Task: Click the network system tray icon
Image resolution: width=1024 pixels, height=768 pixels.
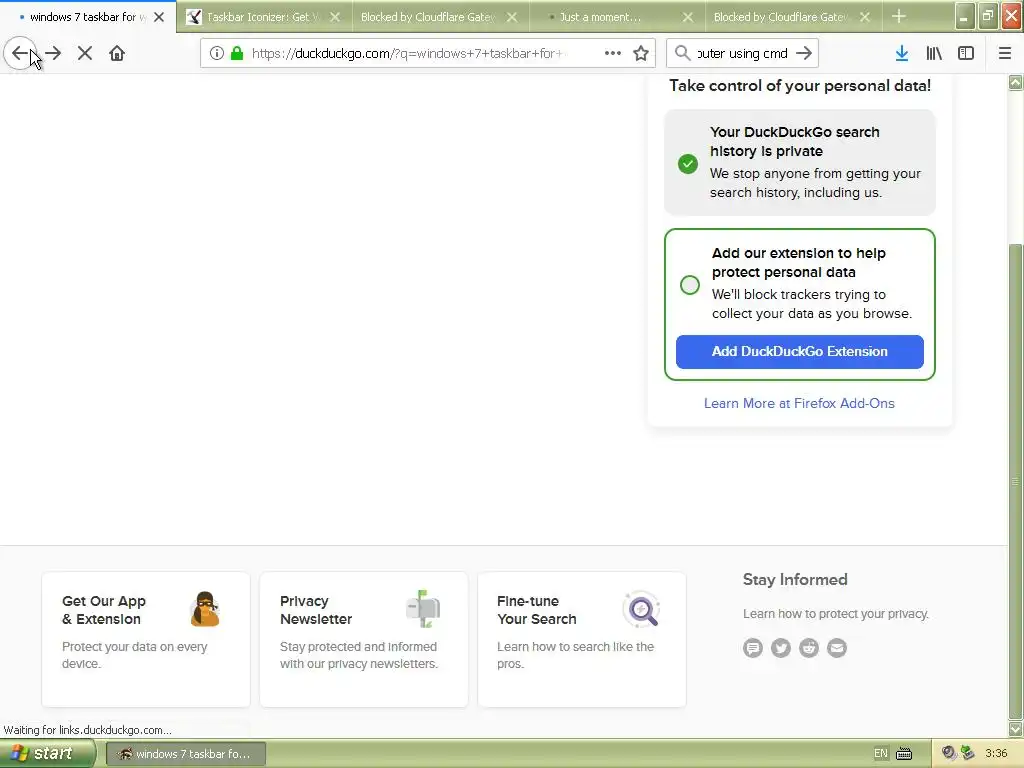Action: (x=967, y=754)
